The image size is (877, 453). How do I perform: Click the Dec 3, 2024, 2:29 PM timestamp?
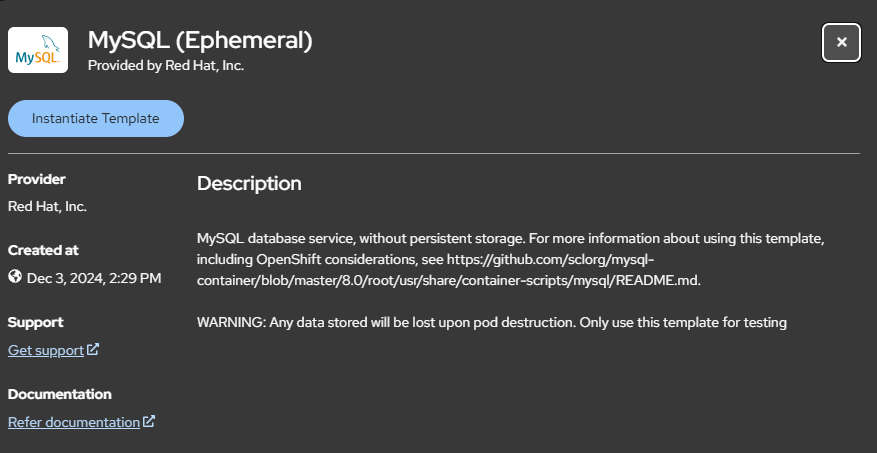(x=94, y=278)
